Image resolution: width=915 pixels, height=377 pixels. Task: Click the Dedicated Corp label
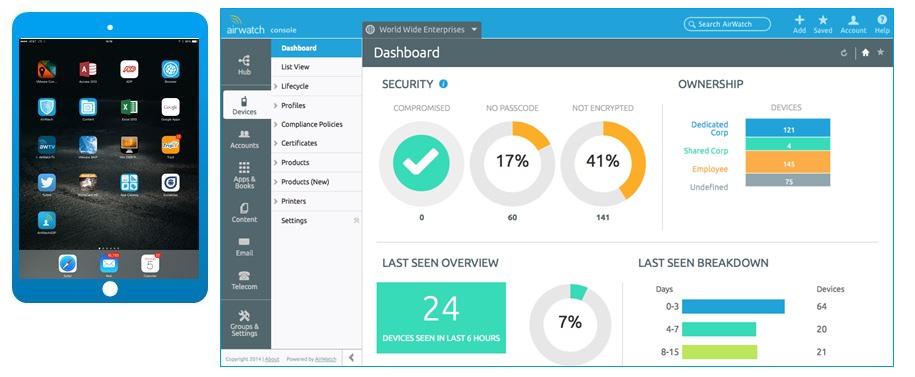pos(710,128)
